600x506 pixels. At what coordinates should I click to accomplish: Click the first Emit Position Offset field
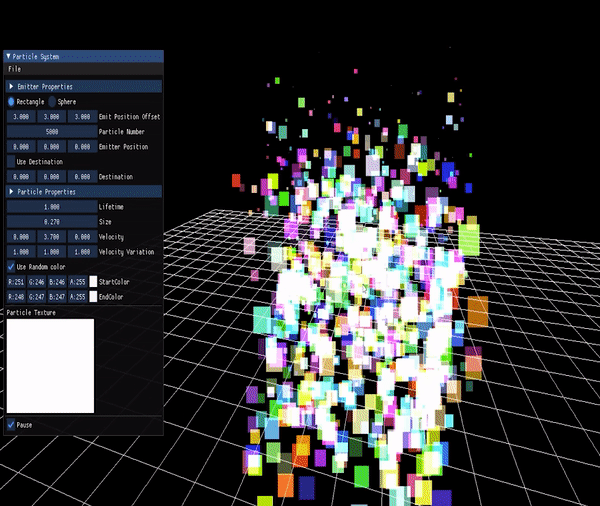pyautogui.click(x=21, y=116)
